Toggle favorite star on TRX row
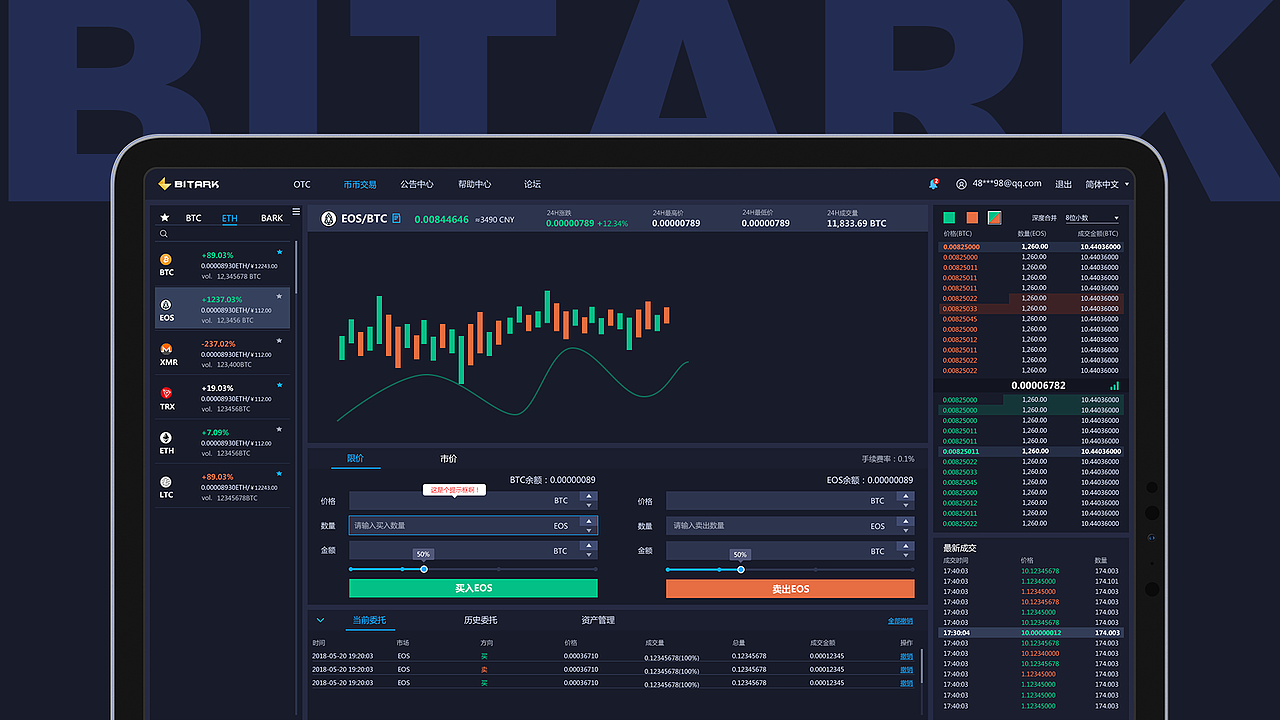The image size is (1280, 720). (280, 385)
